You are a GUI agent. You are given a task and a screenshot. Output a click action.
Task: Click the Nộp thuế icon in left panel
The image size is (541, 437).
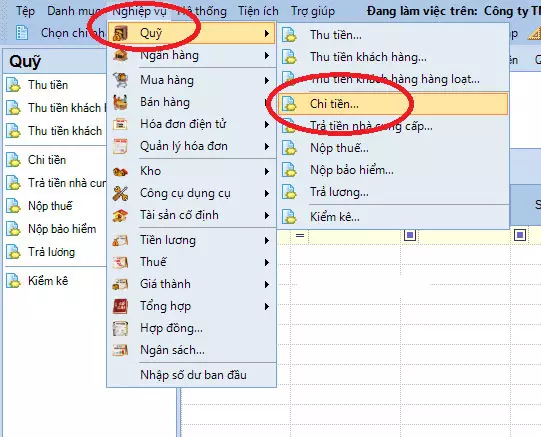point(13,206)
